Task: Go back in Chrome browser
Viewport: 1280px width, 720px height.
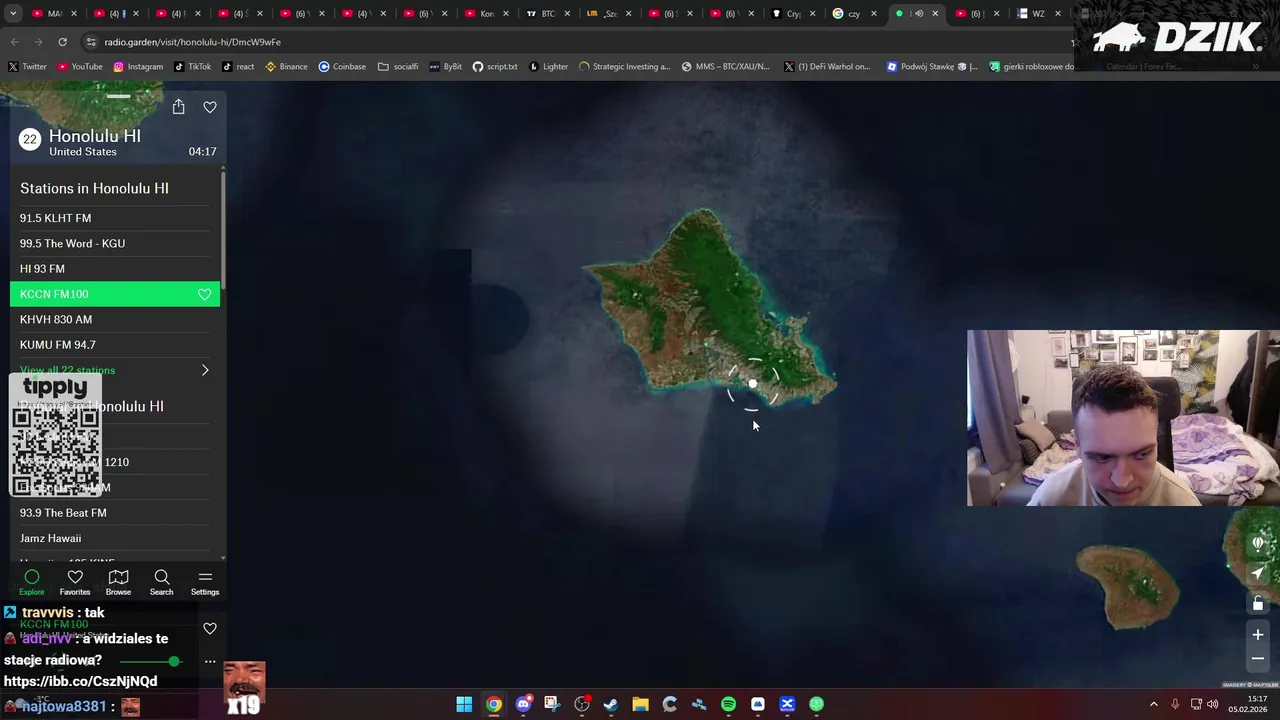Action: click(14, 42)
